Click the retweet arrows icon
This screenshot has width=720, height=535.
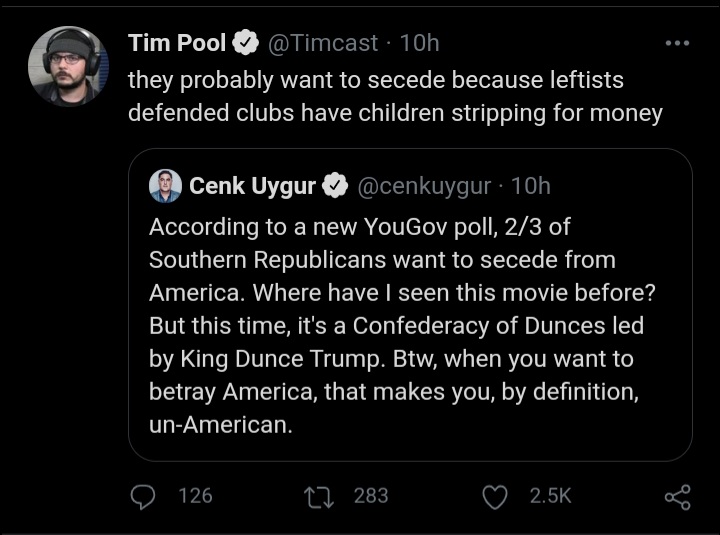click(x=319, y=498)
